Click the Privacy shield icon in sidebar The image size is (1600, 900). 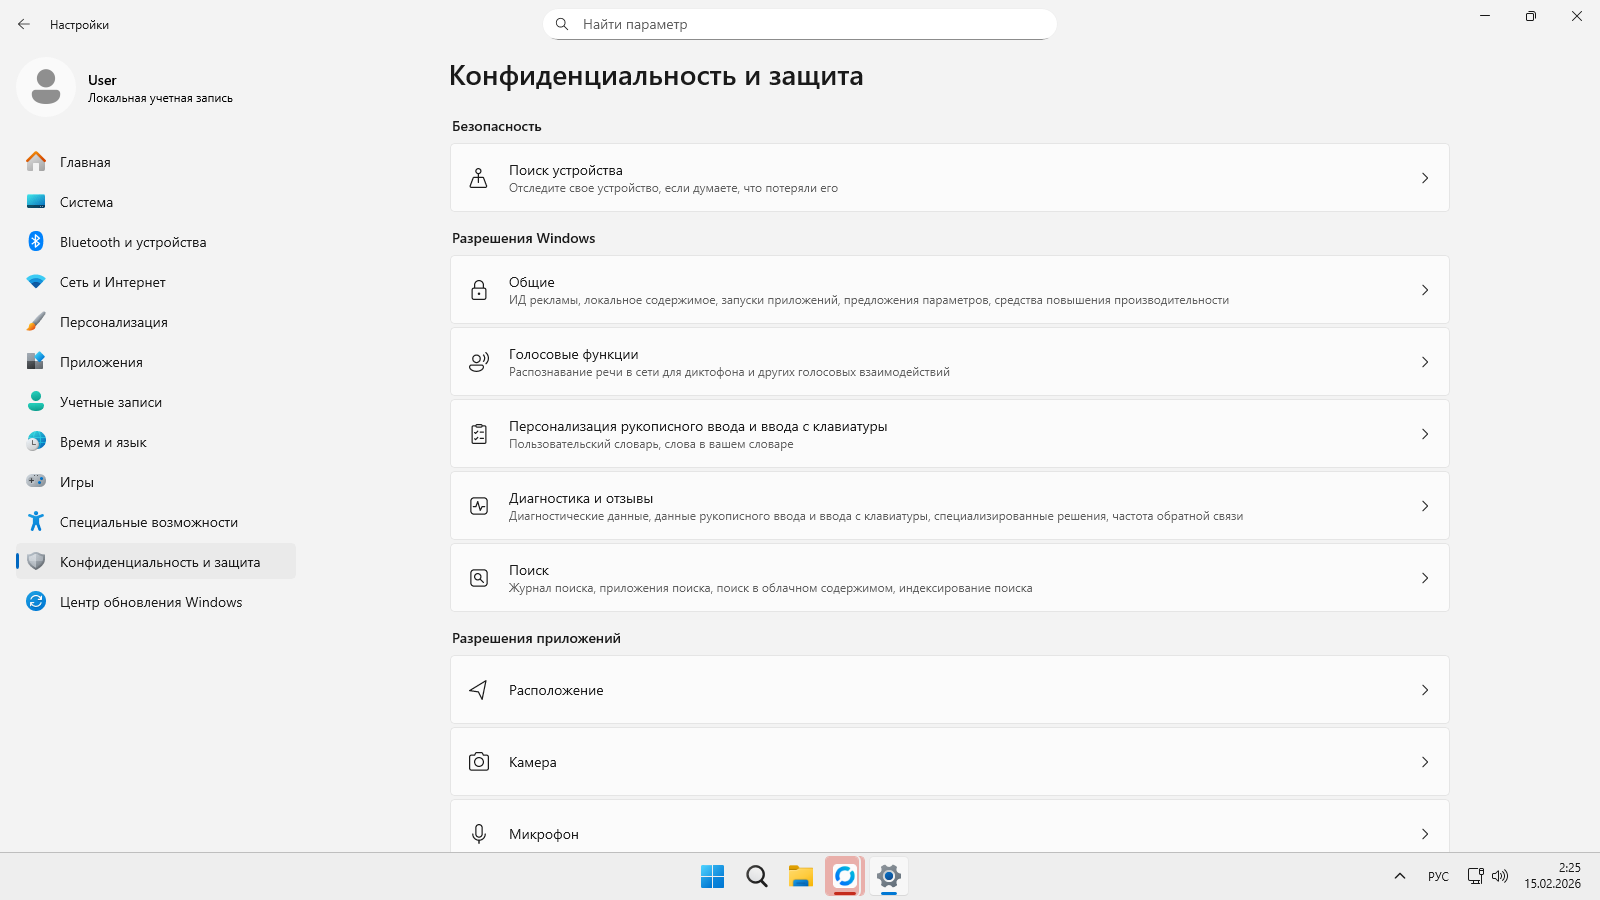coord(36,561)
